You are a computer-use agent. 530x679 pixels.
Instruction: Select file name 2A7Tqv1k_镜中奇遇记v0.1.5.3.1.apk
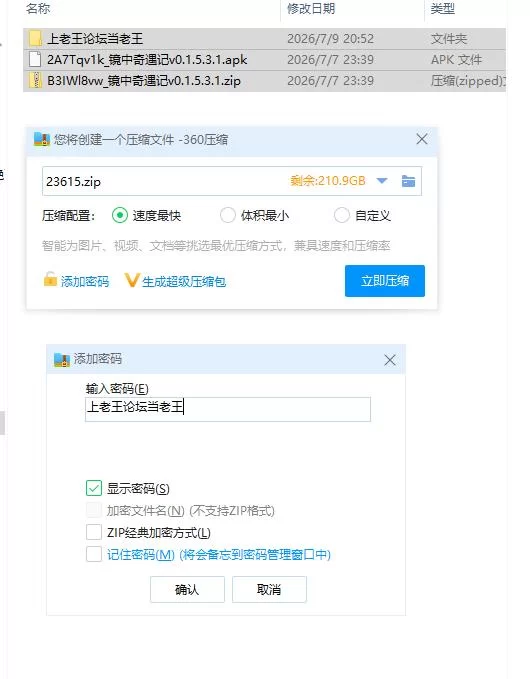pyautogui.click(x=147, y=60)
